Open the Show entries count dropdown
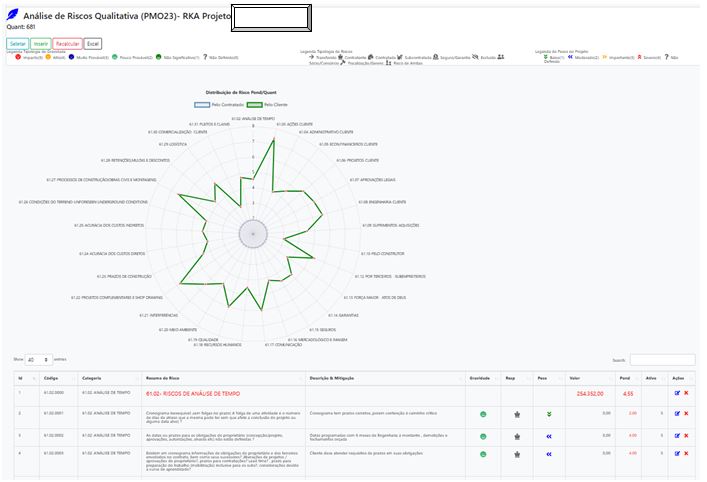The height and width of the screenshot is (482, 707). [x=38, y=359]
